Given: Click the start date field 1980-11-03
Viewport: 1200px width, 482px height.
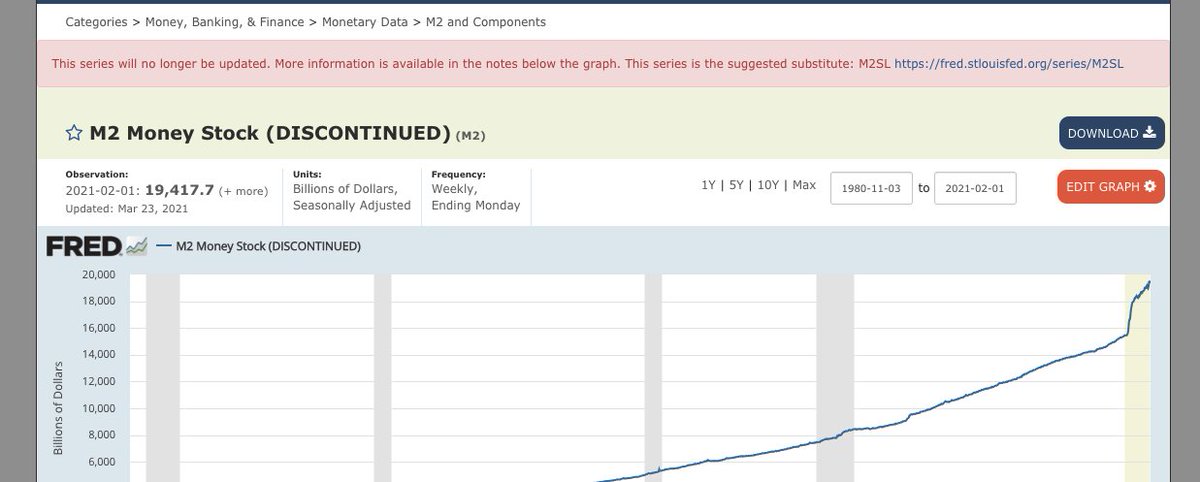Looking at the screenshot, I should [x=872, y=187].
